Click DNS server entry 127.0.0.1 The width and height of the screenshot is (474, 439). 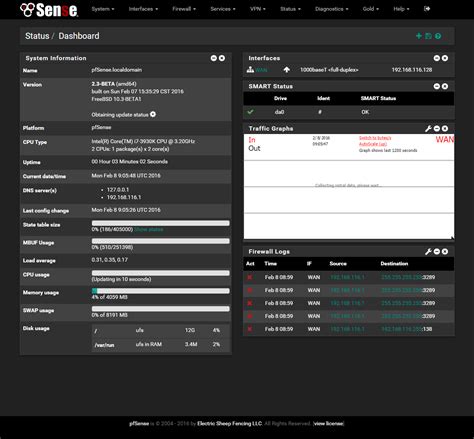[x=118, y=190]
